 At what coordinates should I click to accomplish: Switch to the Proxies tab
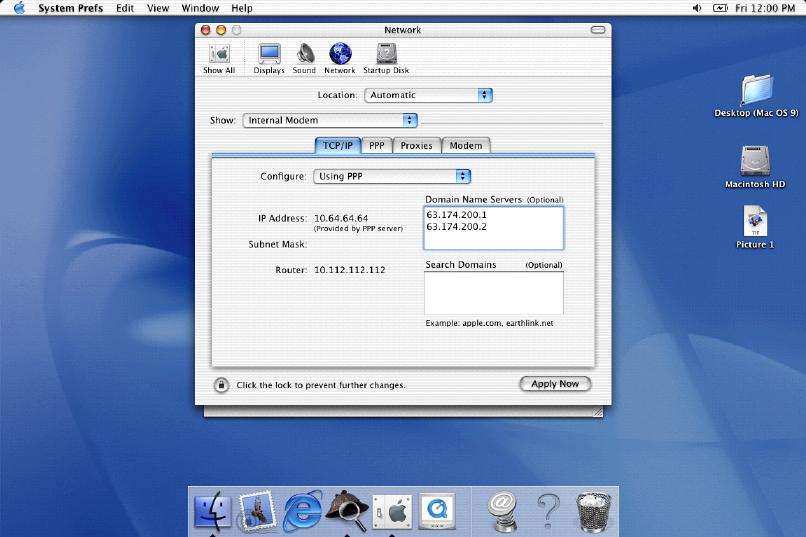416,145
